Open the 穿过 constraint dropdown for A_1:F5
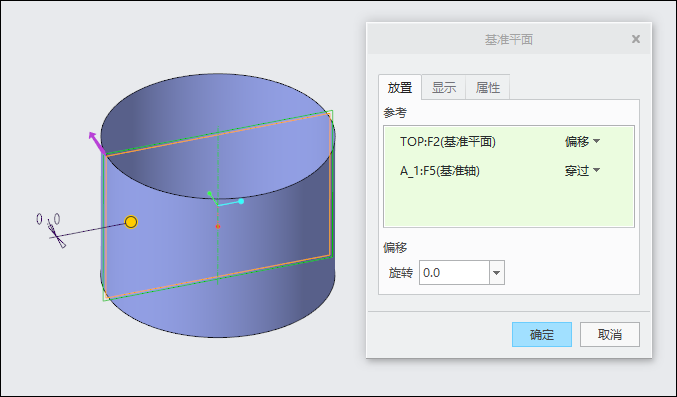 tap(582, 171)
